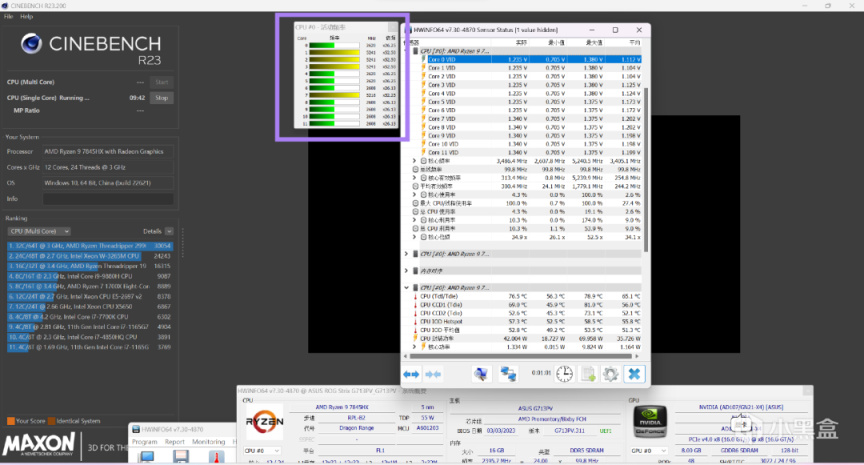The height and width of the screenshot is (465, 864).
Task: Click the NVIDIA GeForce logo in HWiNFO summary
Action: click(650, 423)
